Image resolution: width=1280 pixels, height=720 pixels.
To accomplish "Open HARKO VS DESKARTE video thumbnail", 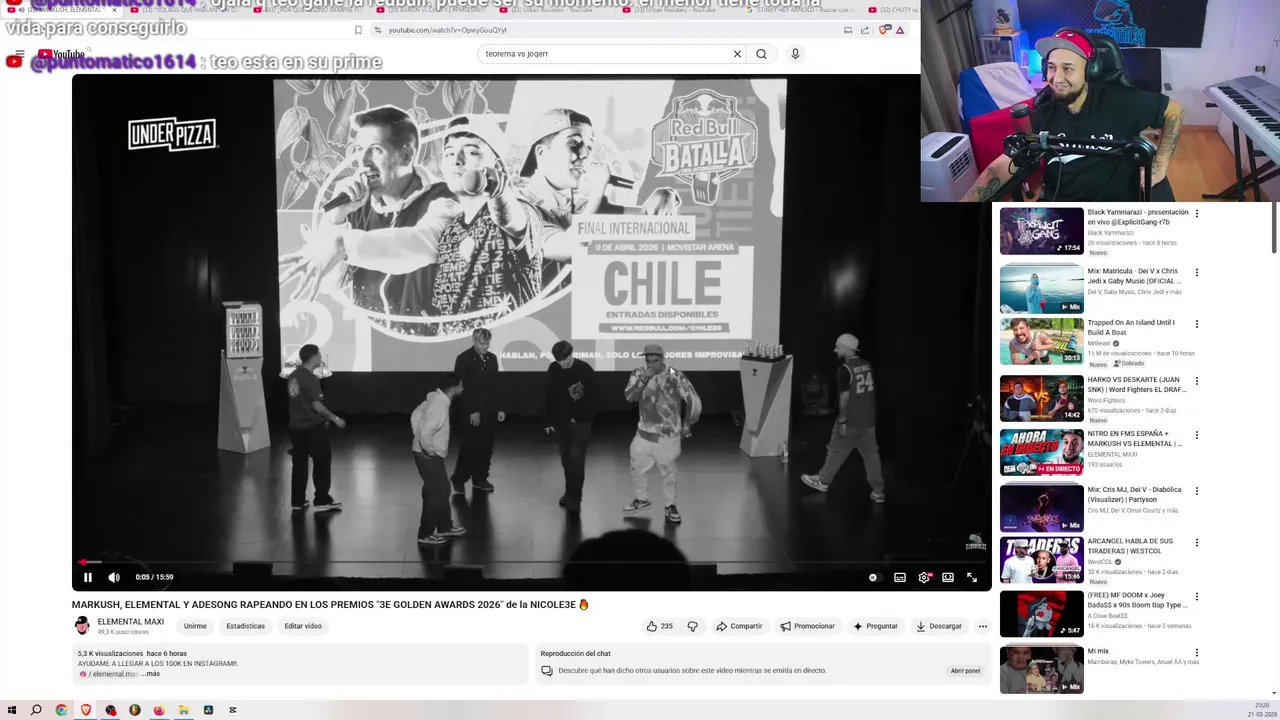I will pos(1041,399).
